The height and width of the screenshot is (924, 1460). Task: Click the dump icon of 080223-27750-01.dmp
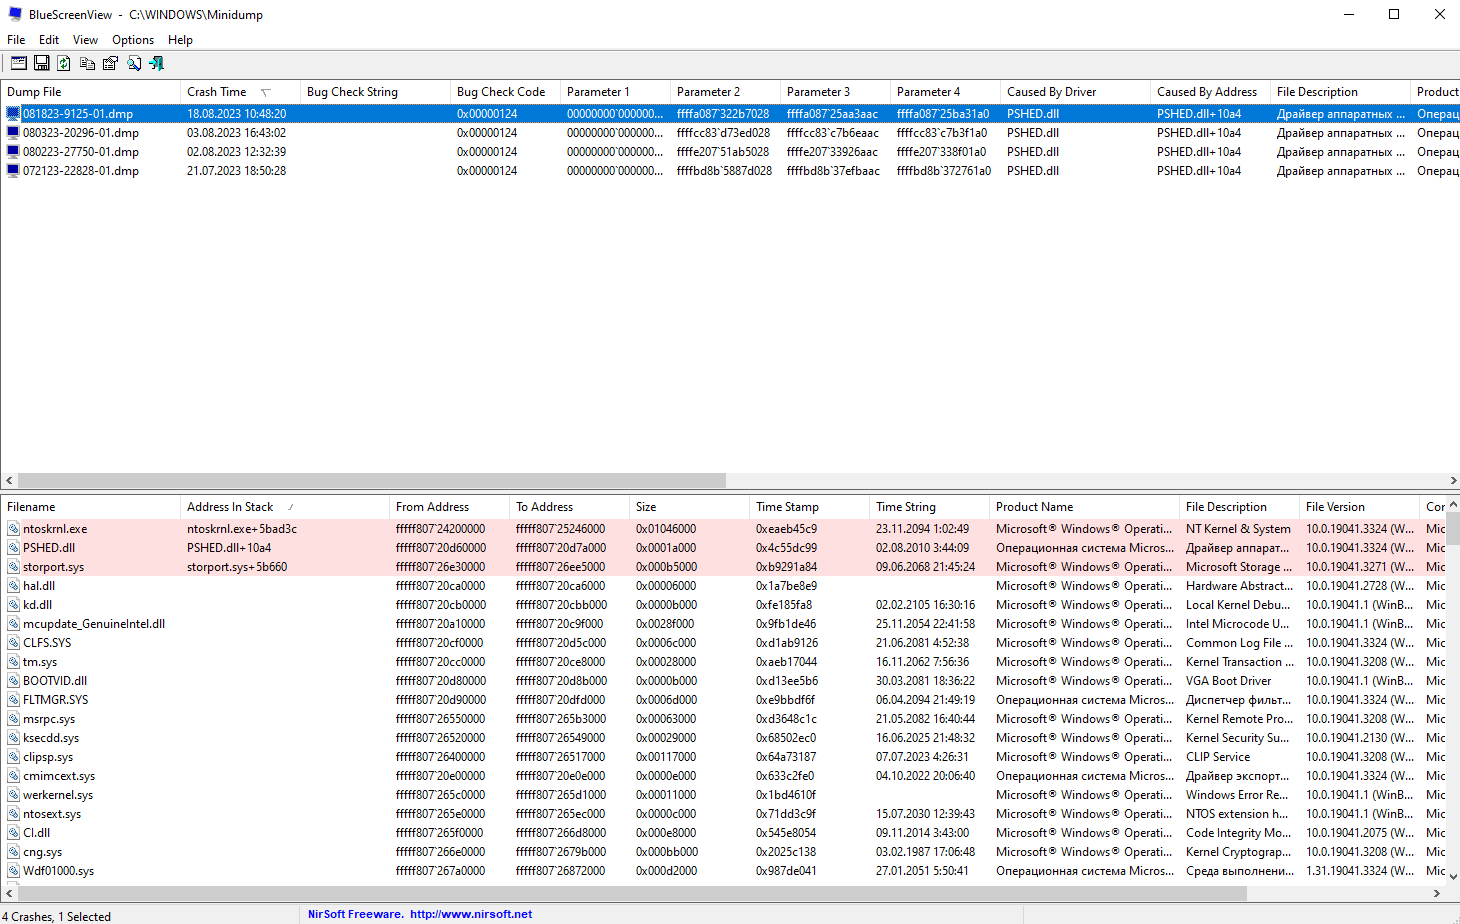13,152
